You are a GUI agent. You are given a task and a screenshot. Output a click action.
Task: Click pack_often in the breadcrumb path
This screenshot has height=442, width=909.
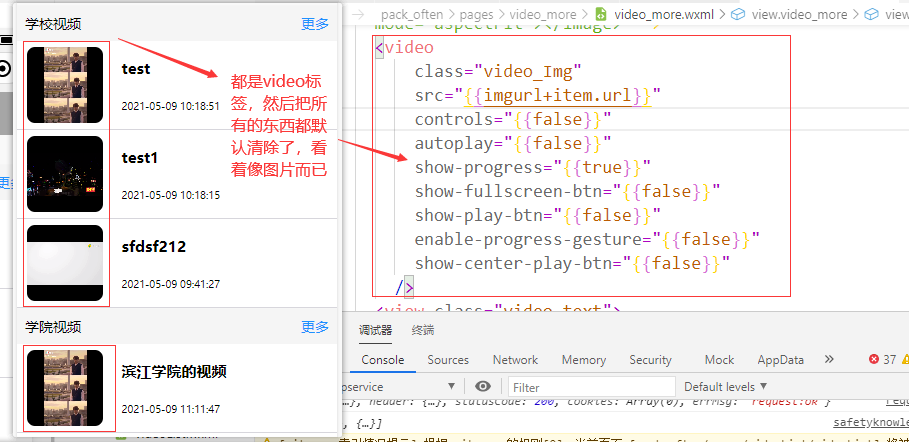click(412, 15)
